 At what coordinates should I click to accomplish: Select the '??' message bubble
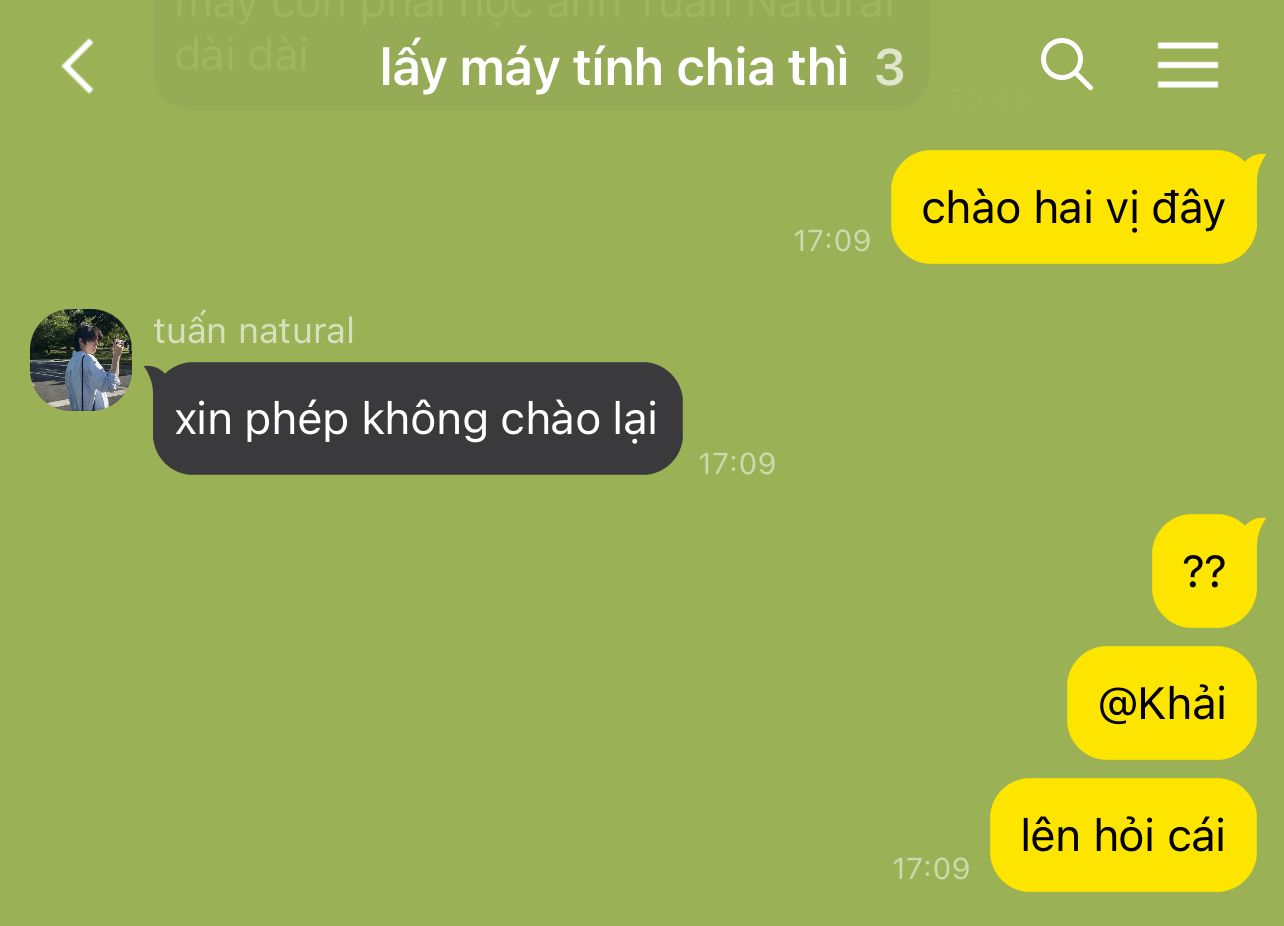pyautogui.click(x=1204, y=571)
